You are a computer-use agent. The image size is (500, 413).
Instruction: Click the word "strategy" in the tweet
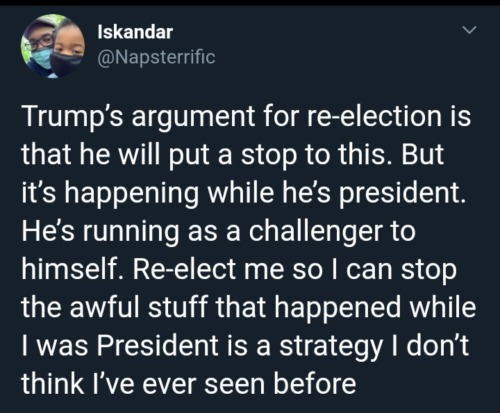(331, 348)
